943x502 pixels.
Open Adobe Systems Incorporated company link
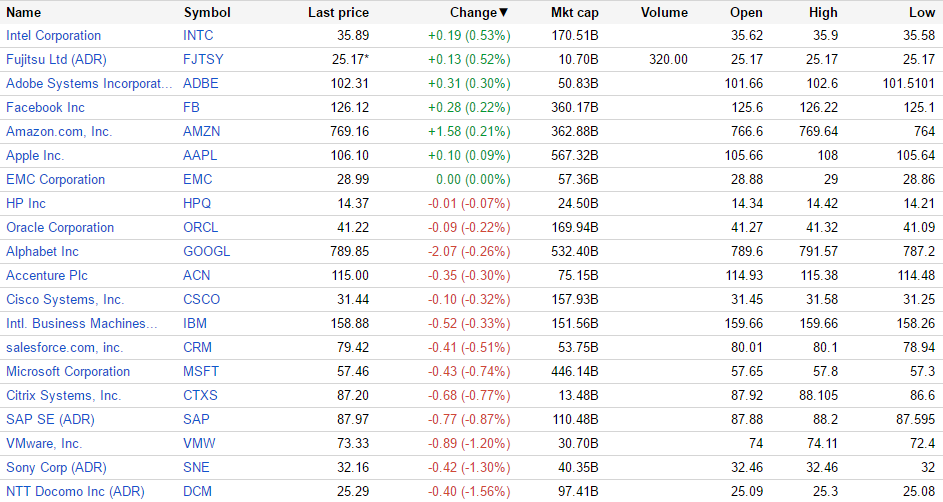tap(89, 84)
